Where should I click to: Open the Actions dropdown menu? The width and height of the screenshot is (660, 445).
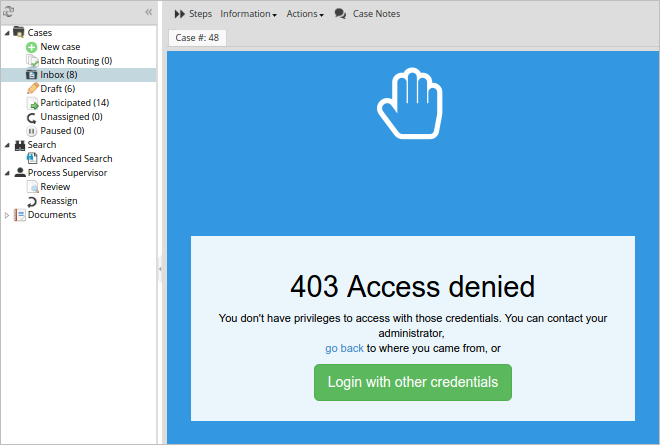point(304,14)
